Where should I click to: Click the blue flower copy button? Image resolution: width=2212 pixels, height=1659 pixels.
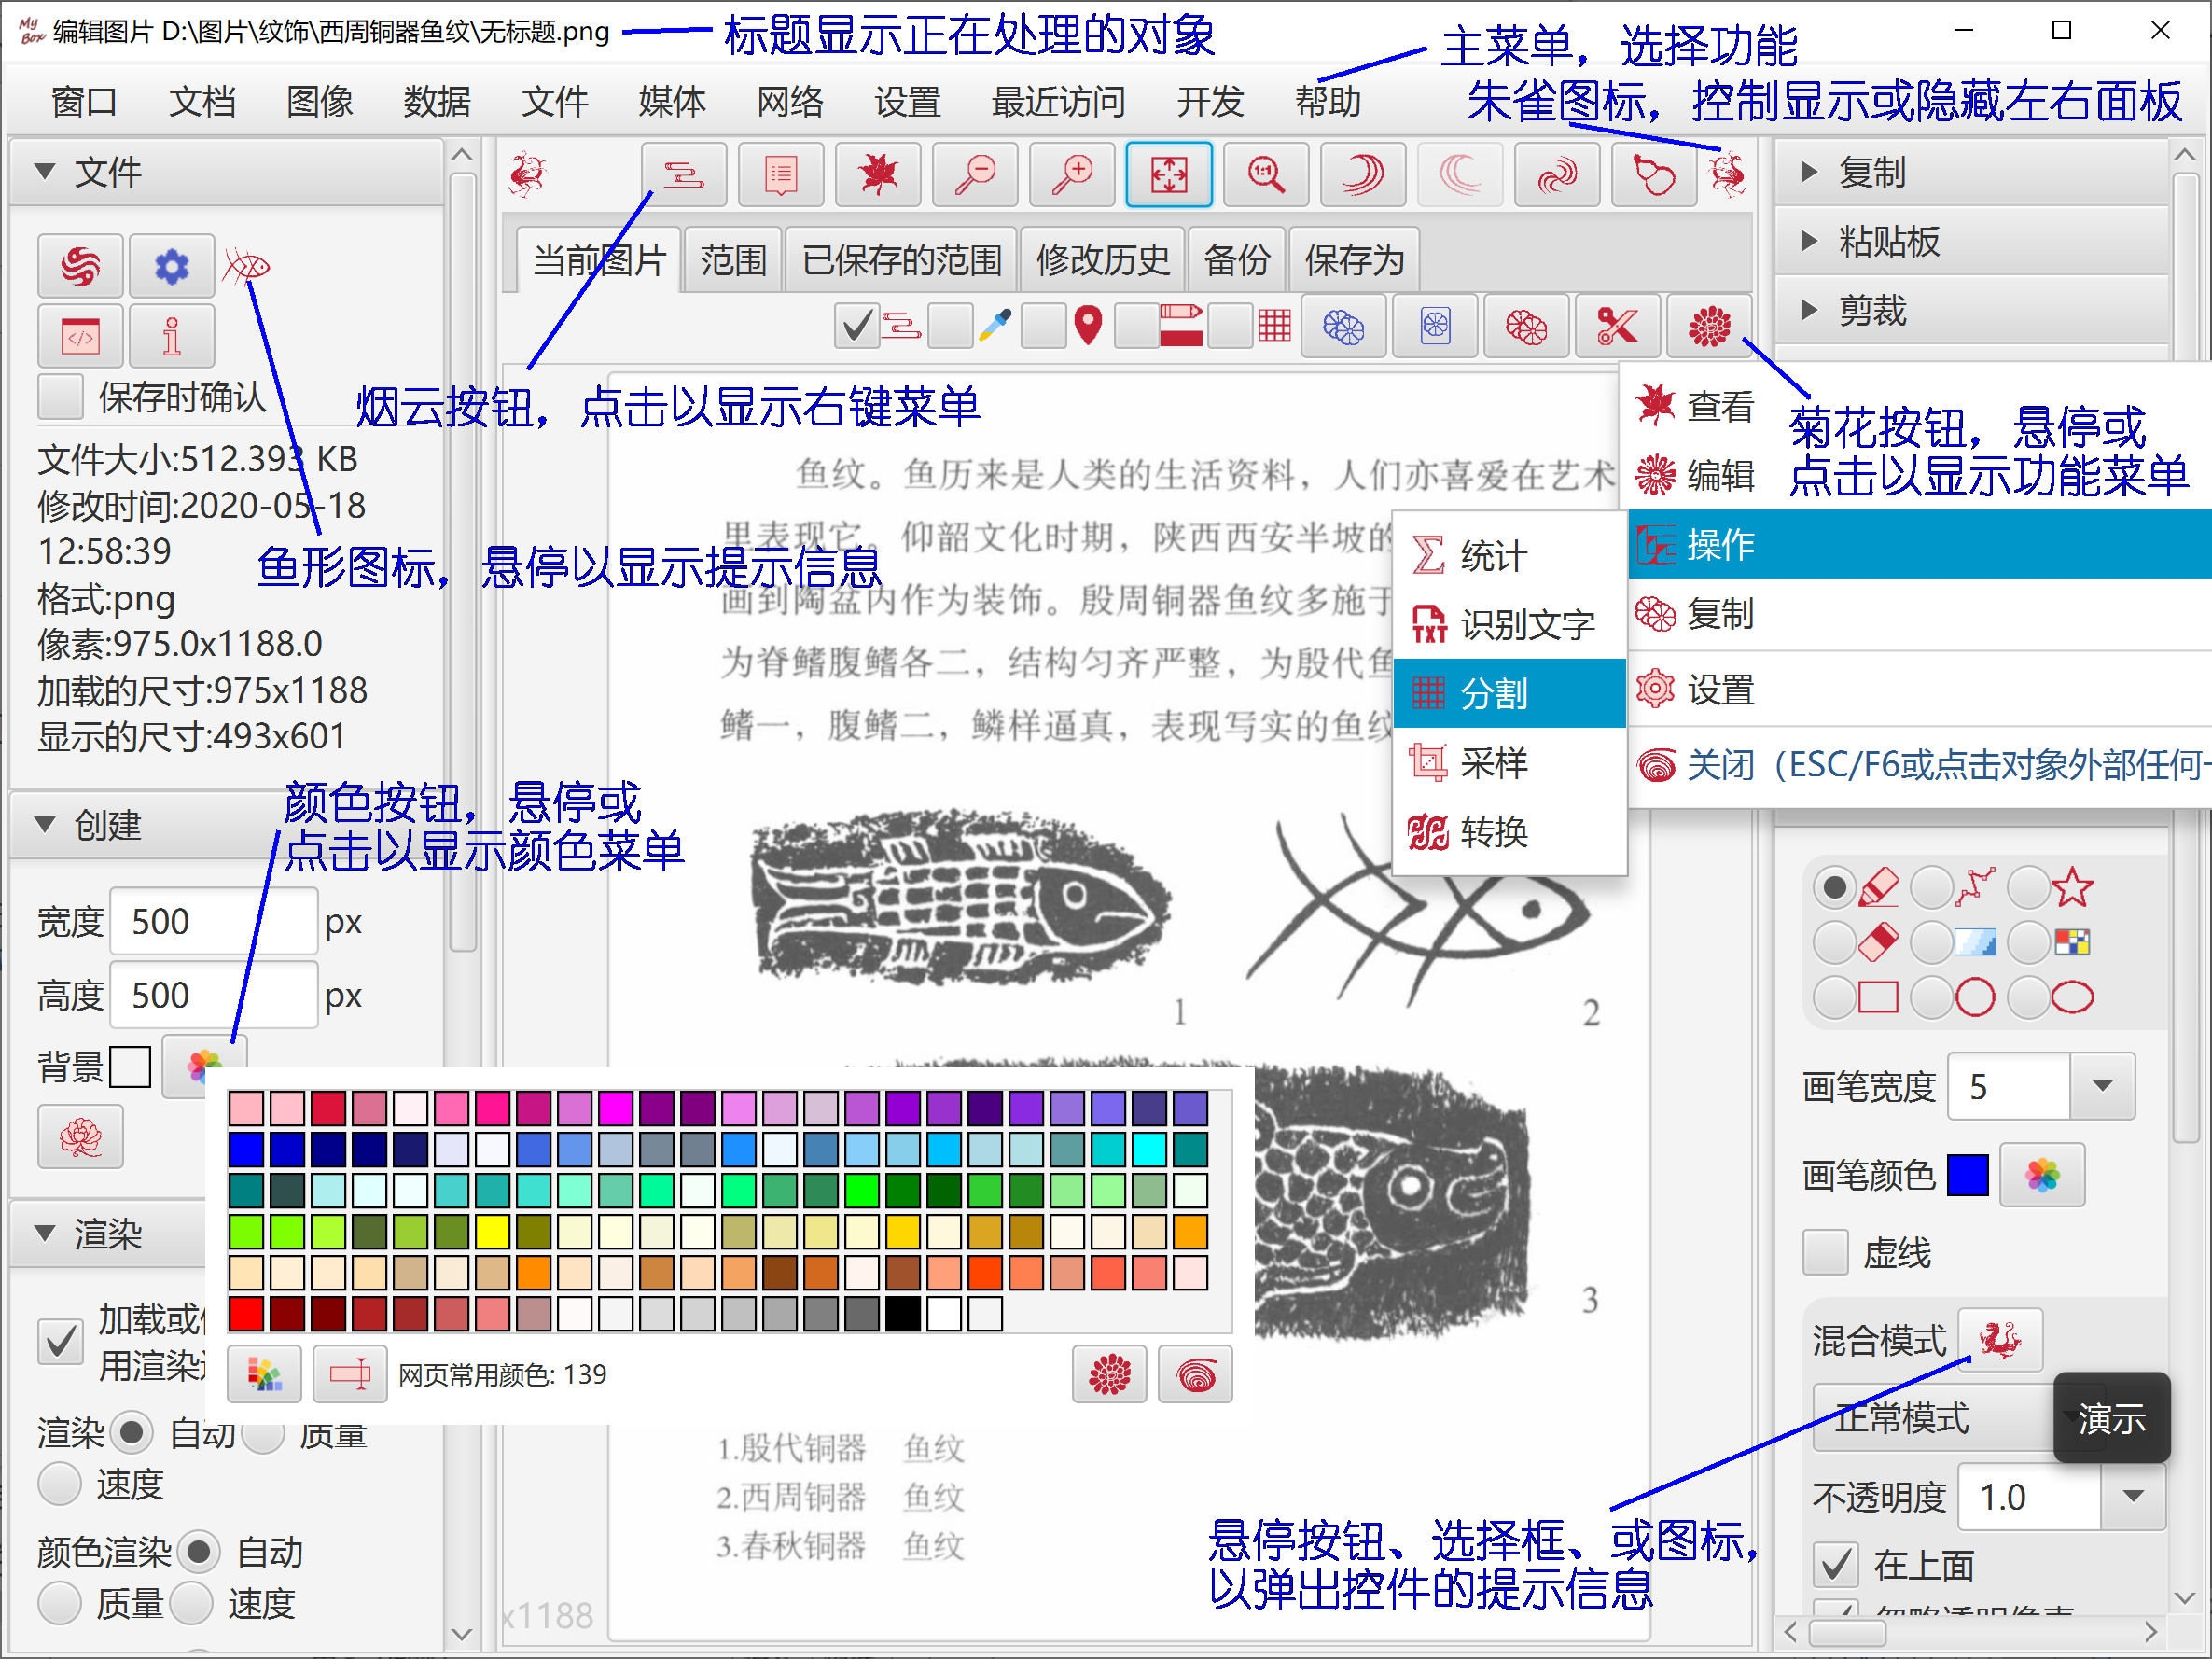(1343, 326)
